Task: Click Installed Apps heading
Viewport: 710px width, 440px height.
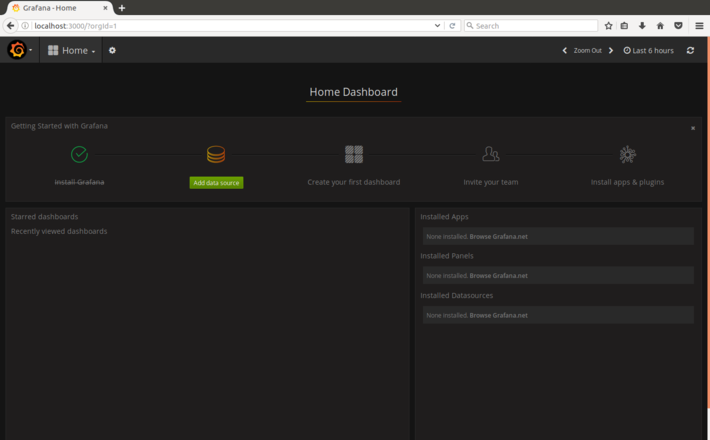Action: point(444,217)
